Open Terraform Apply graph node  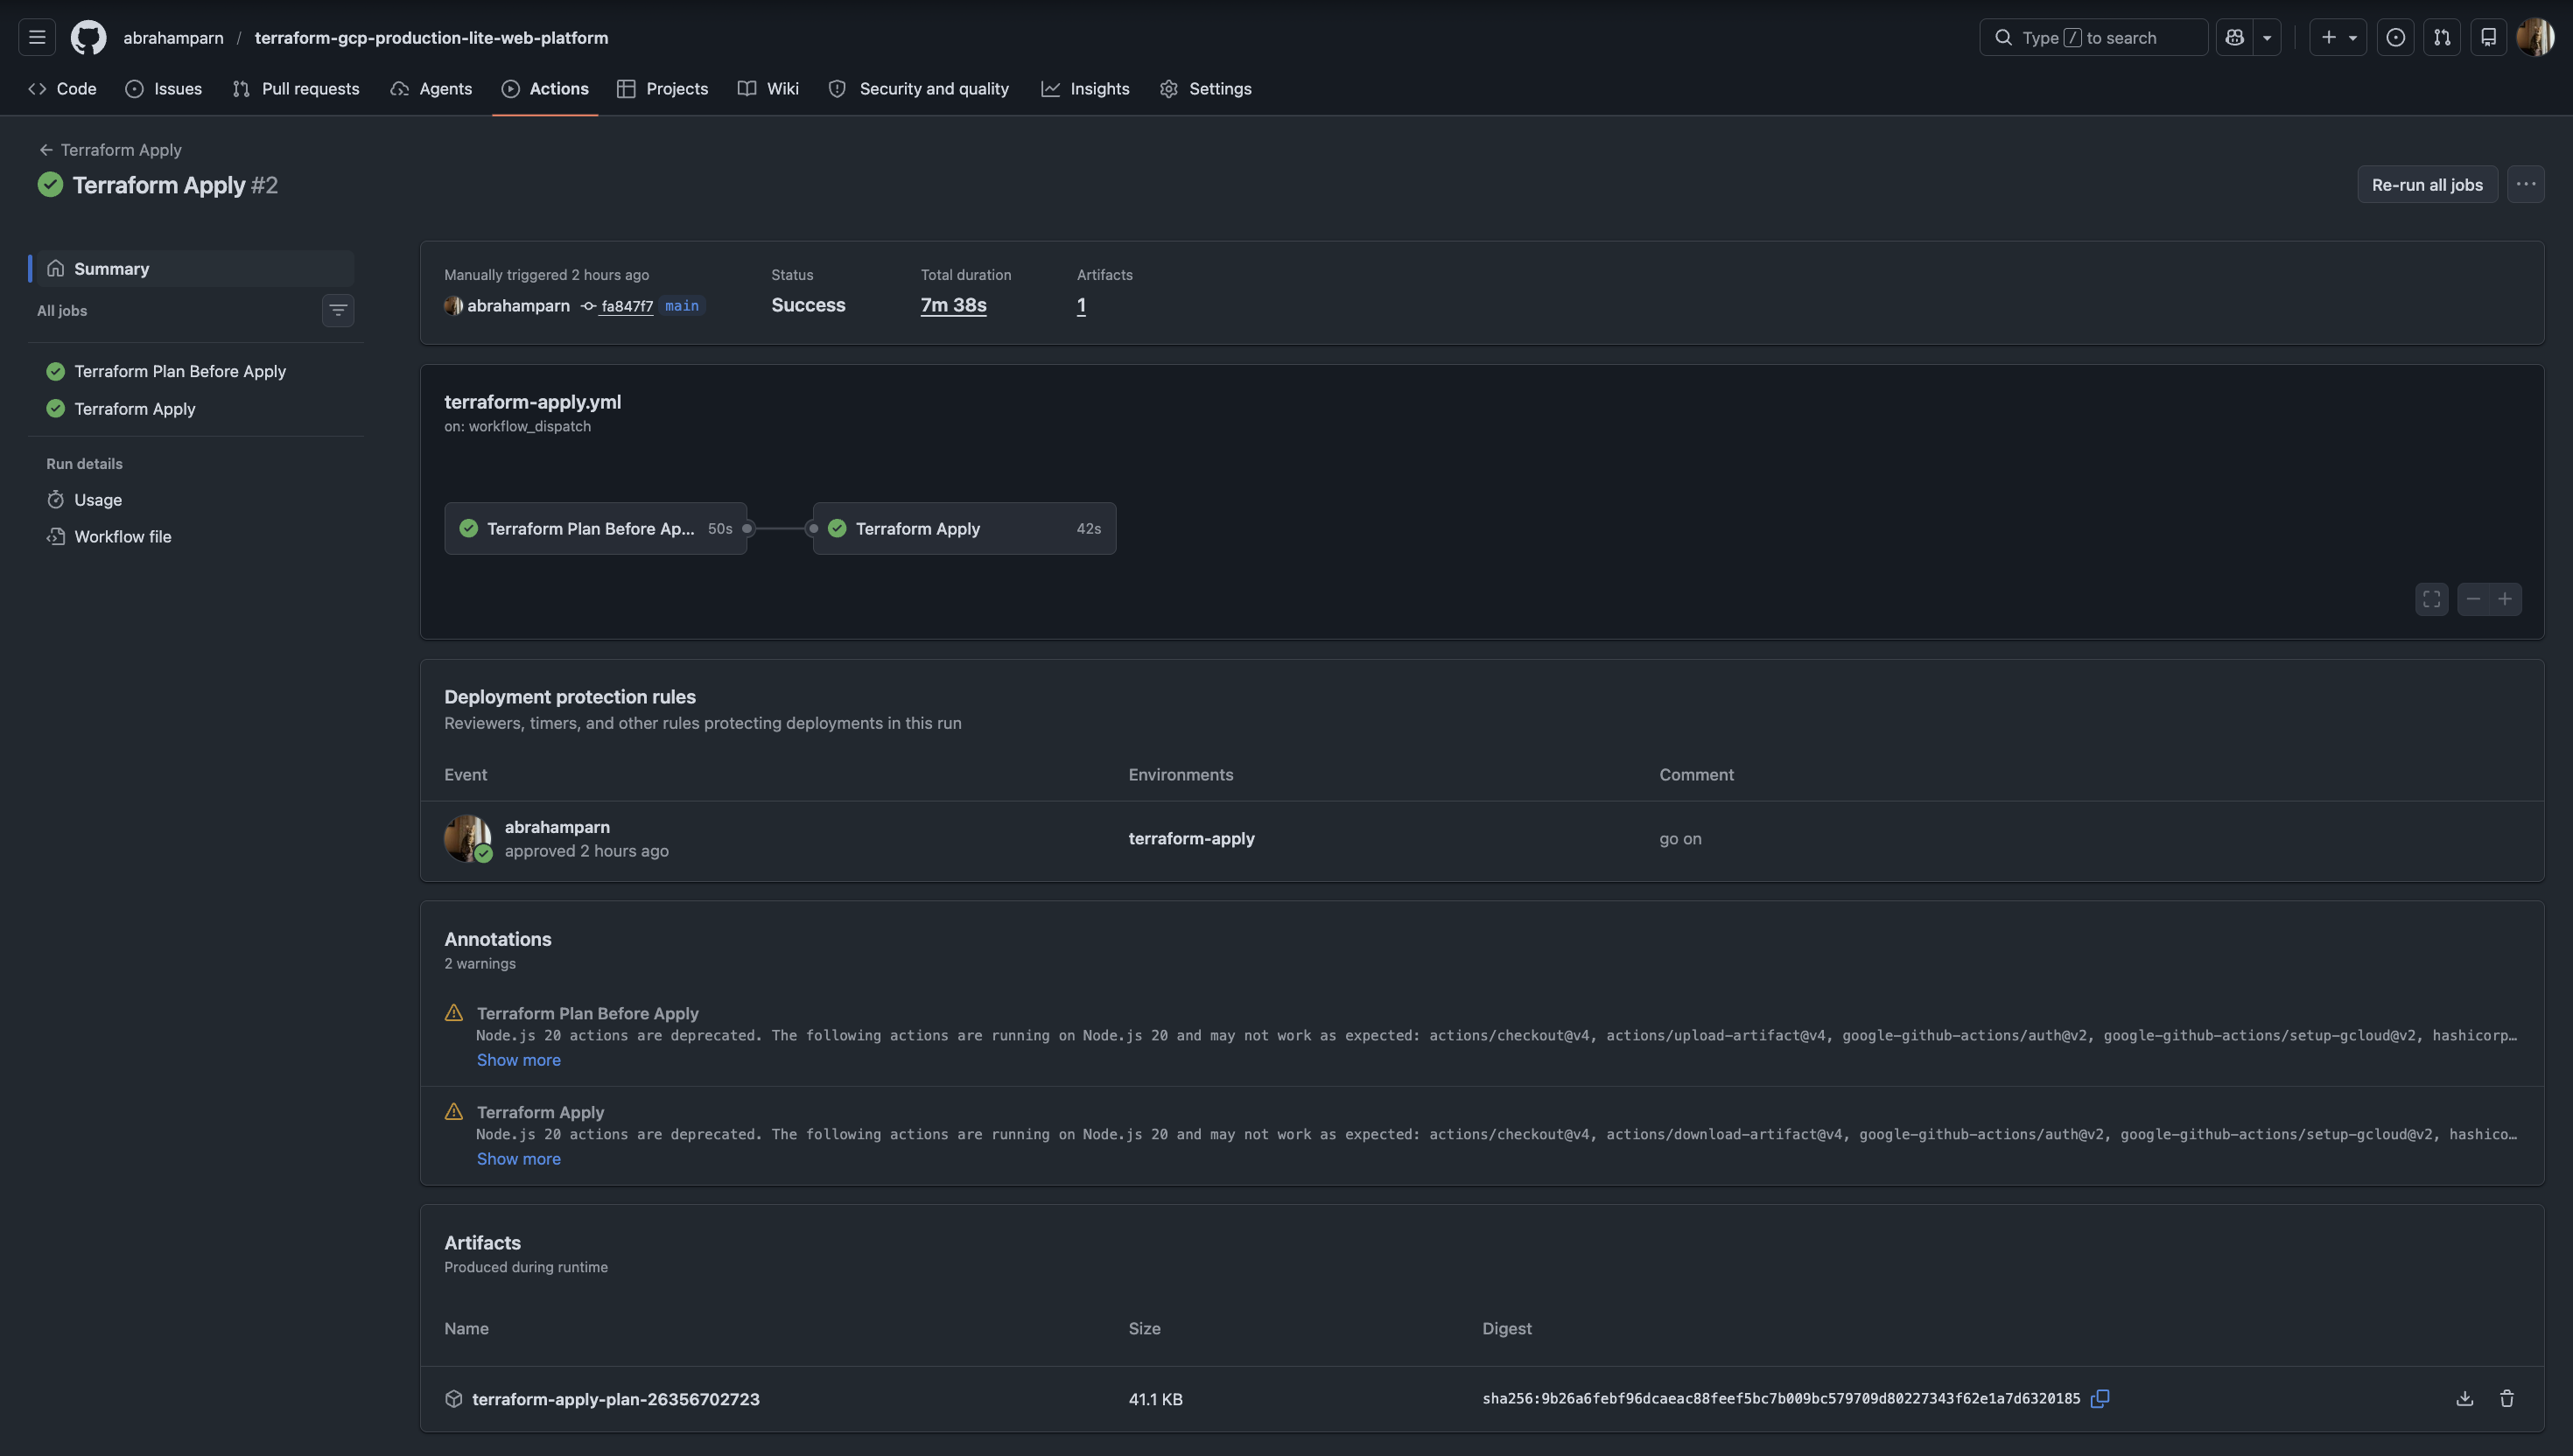pos(965,529)
